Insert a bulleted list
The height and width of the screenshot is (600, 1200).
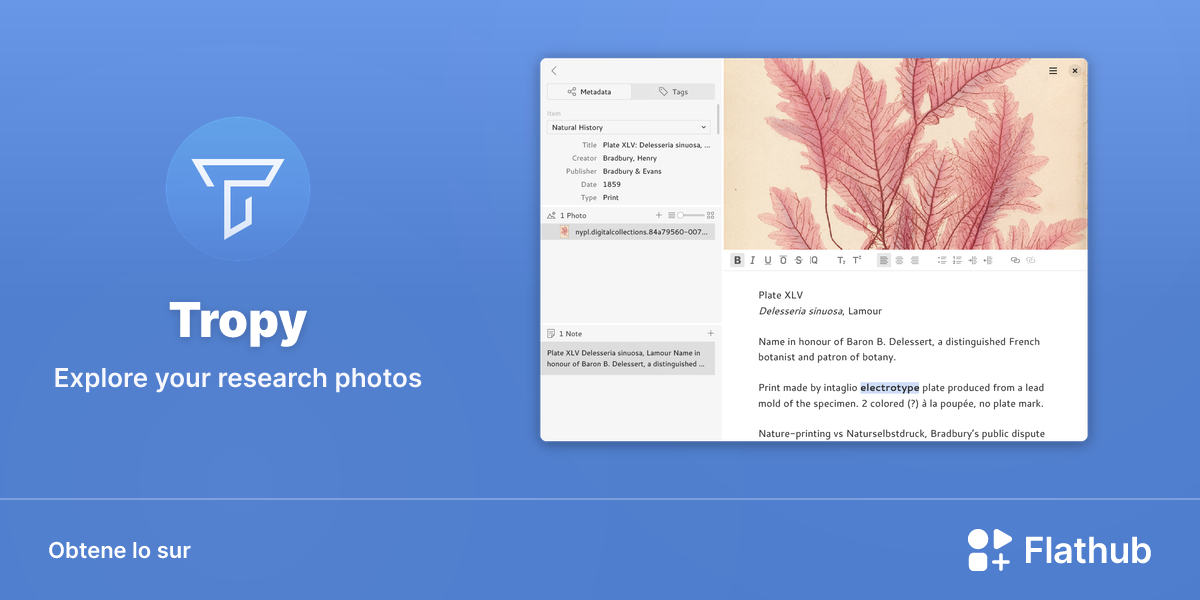[942, 260]
